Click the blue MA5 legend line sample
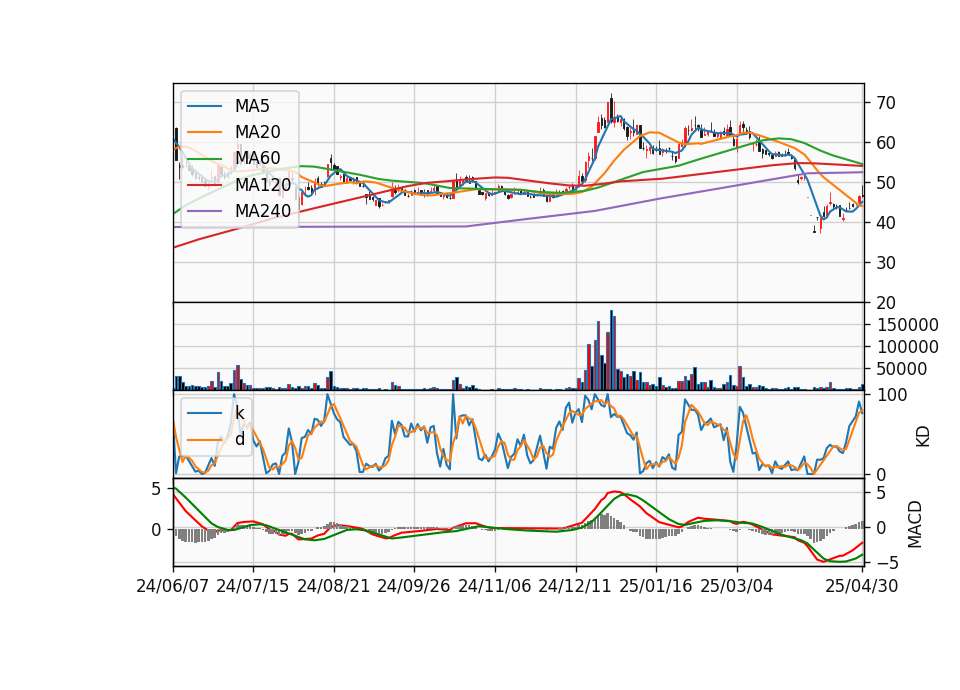 click(204, 106)
